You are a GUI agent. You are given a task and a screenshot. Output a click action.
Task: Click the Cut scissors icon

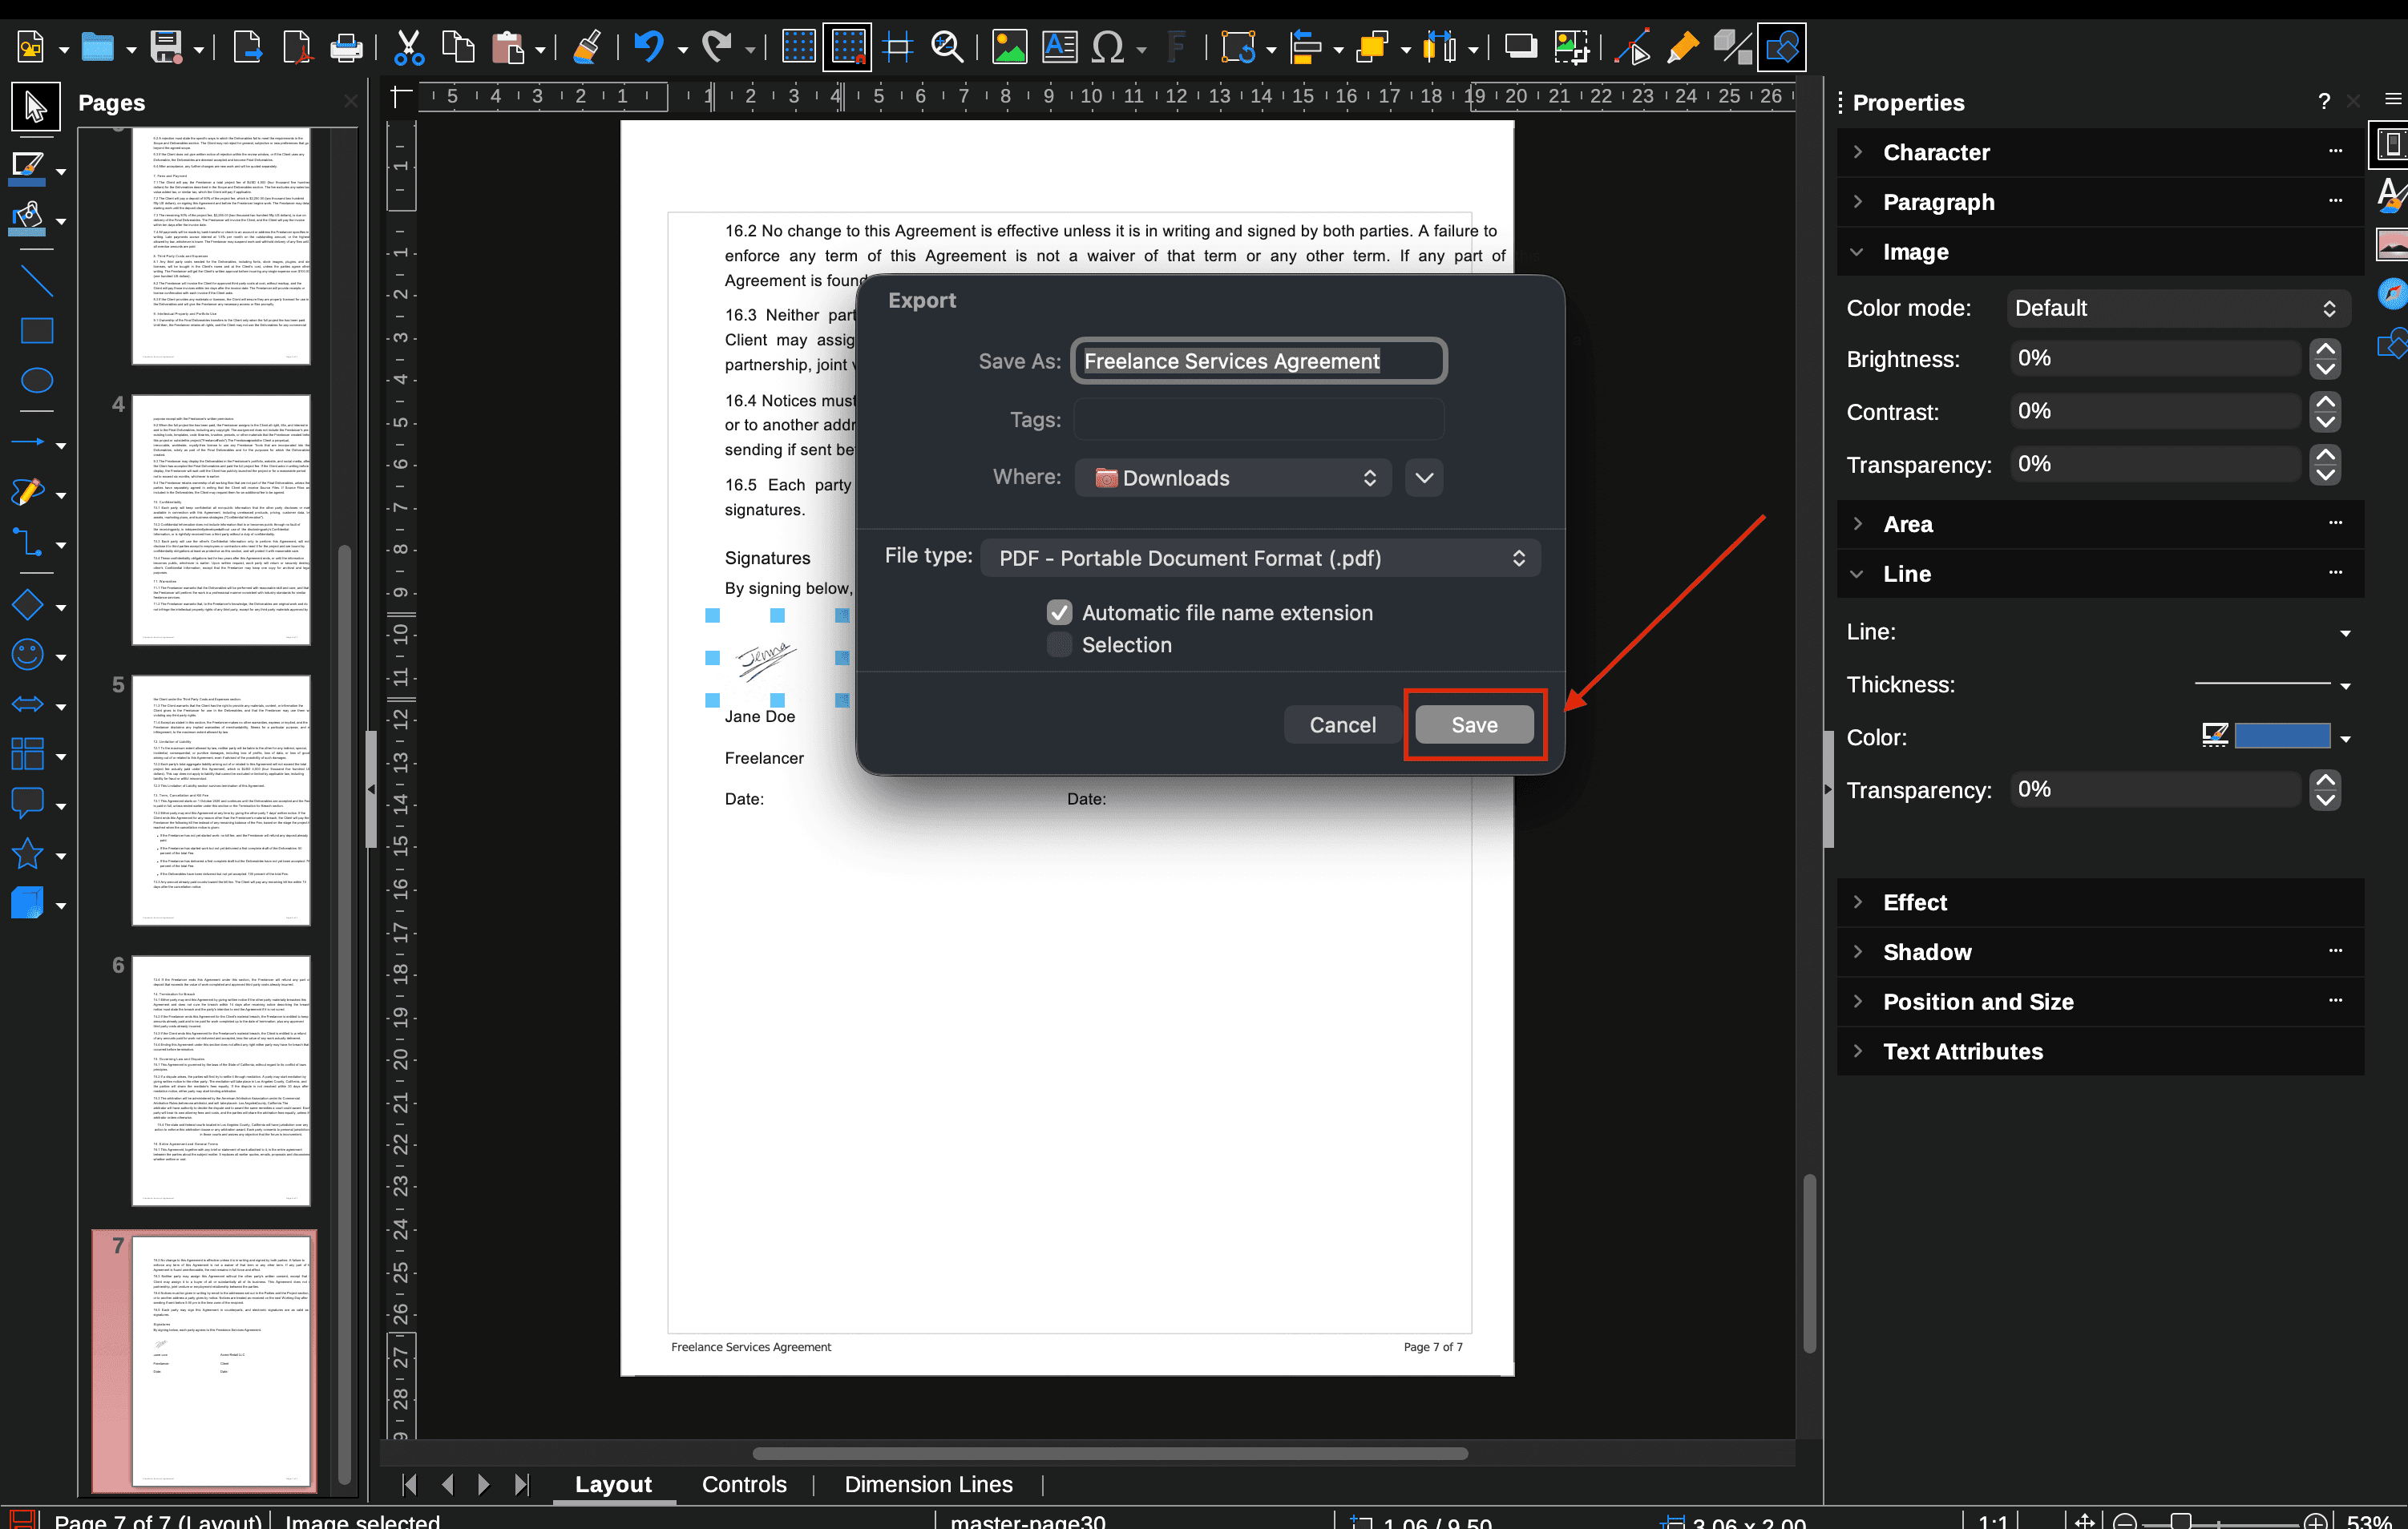pos(408,47)
